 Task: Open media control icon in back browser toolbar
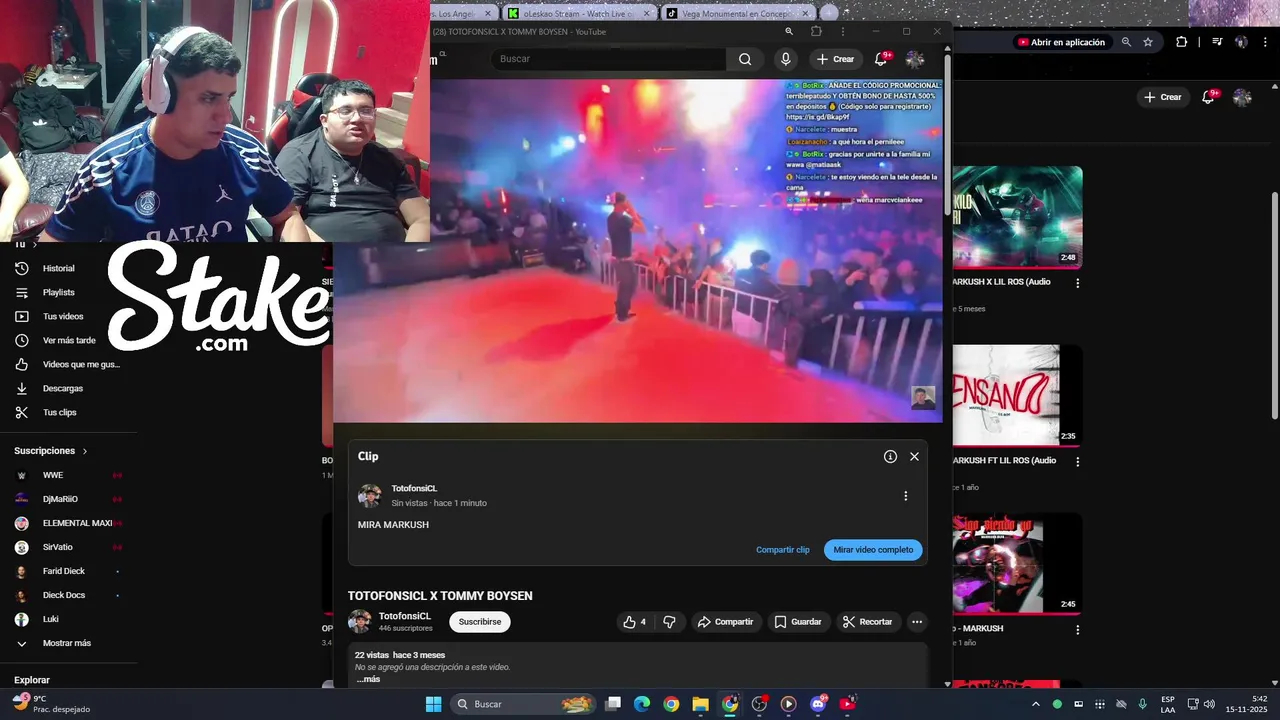click(x=1217, y=42)
